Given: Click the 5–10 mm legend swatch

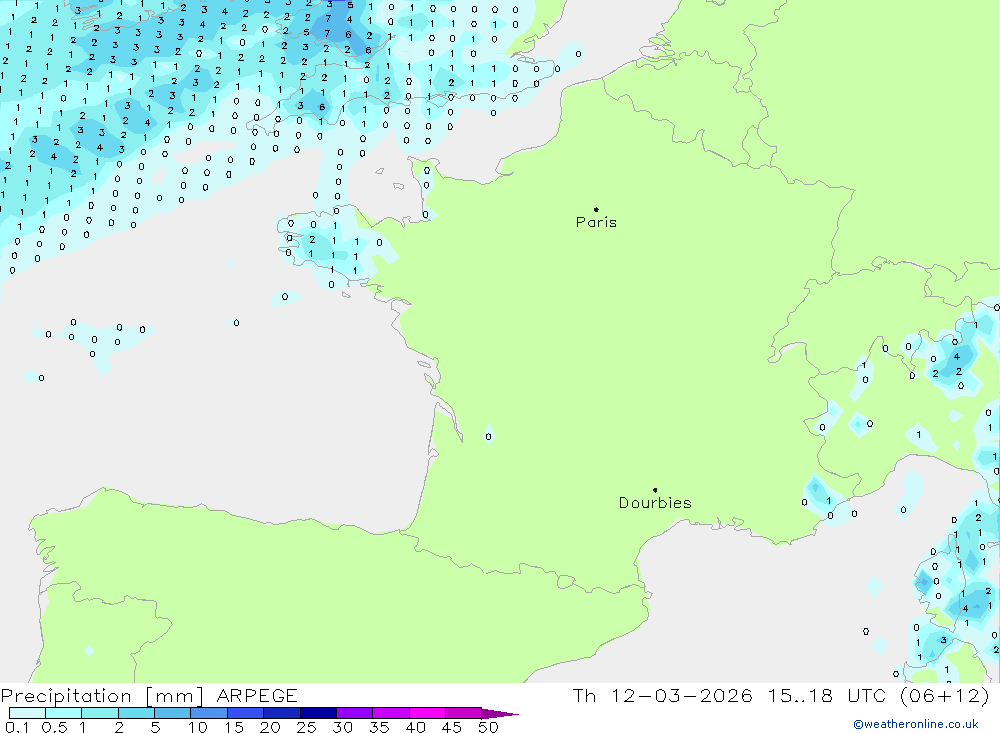Looking at the screenshot, I should click(172, 713).
